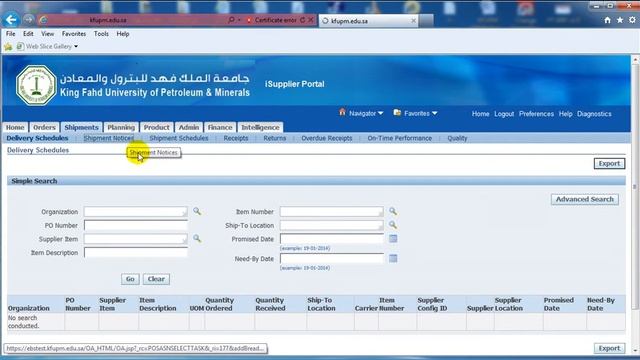Click the address bar search magnifier icon
This screenshot has height=360, width=640.
pyautogui.click(x=231, y=20)
